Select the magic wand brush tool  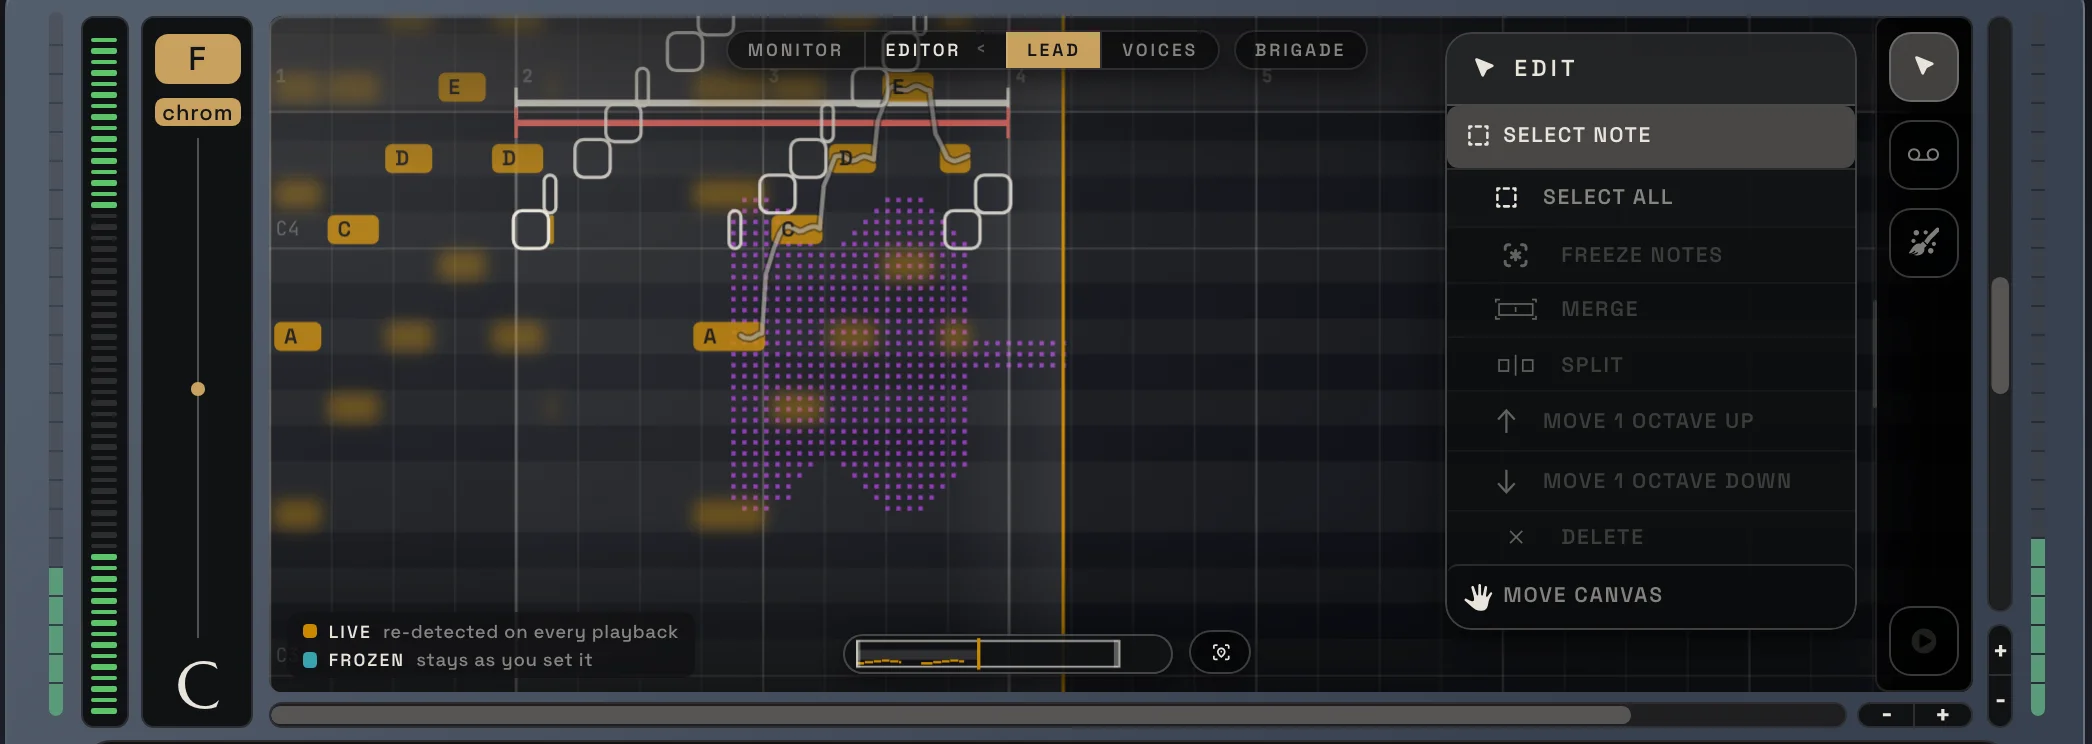(x=1923, y=243)
